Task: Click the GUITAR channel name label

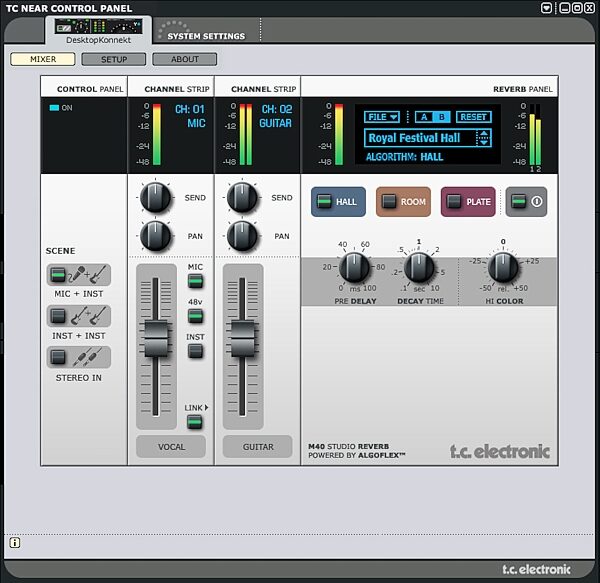Action: pyautogui.click(x=258, y=447)
